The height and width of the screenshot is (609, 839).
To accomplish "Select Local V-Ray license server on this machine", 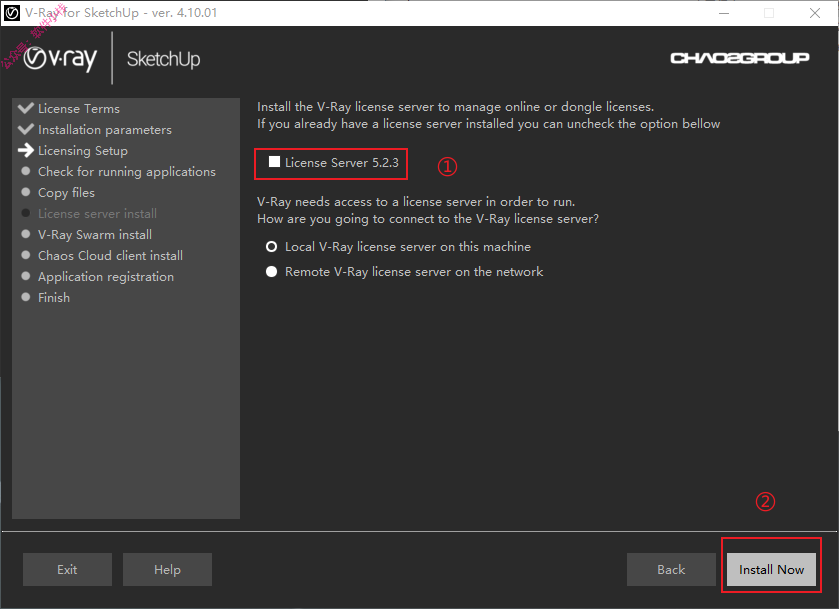I will pos(272,247).
